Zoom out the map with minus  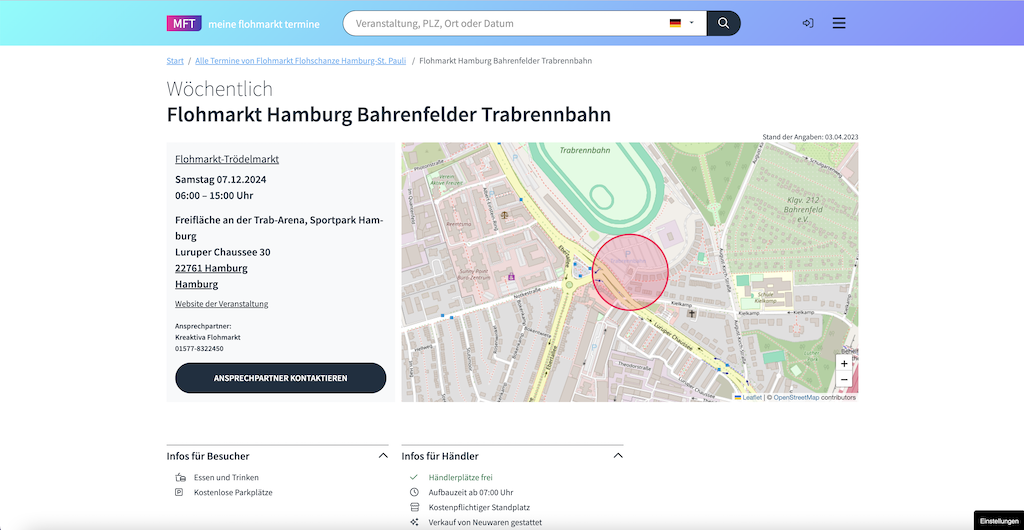click(x=844, y=379)
